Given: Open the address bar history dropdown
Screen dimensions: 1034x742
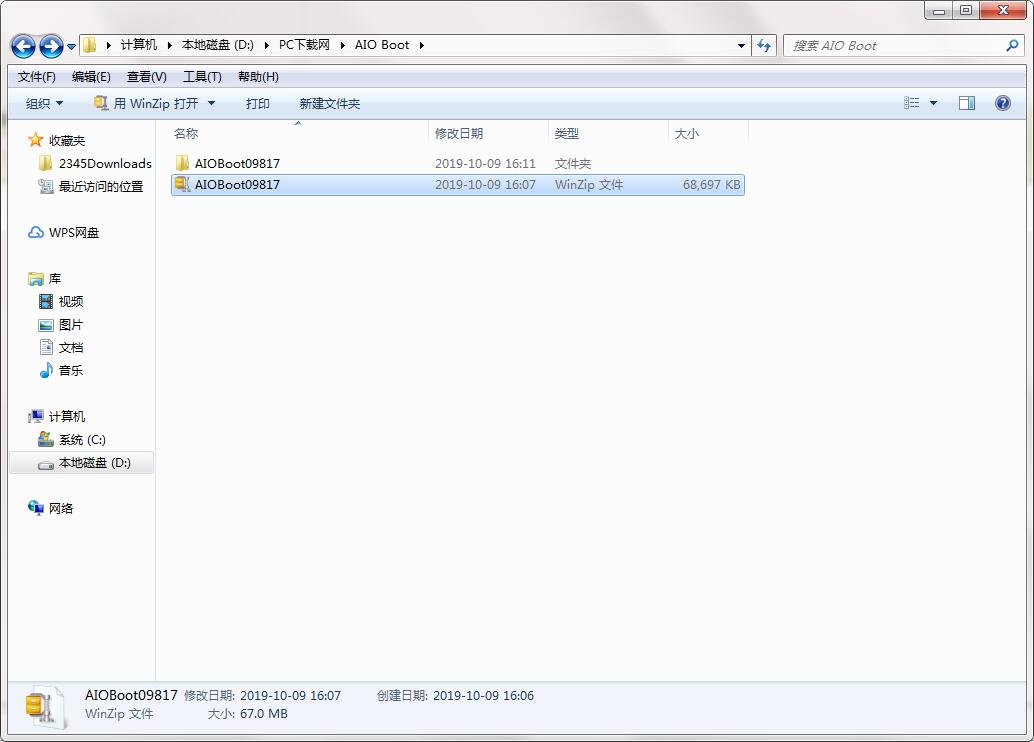Looking at the screenshot, I should pyautogui.click(x=740, y=45).
